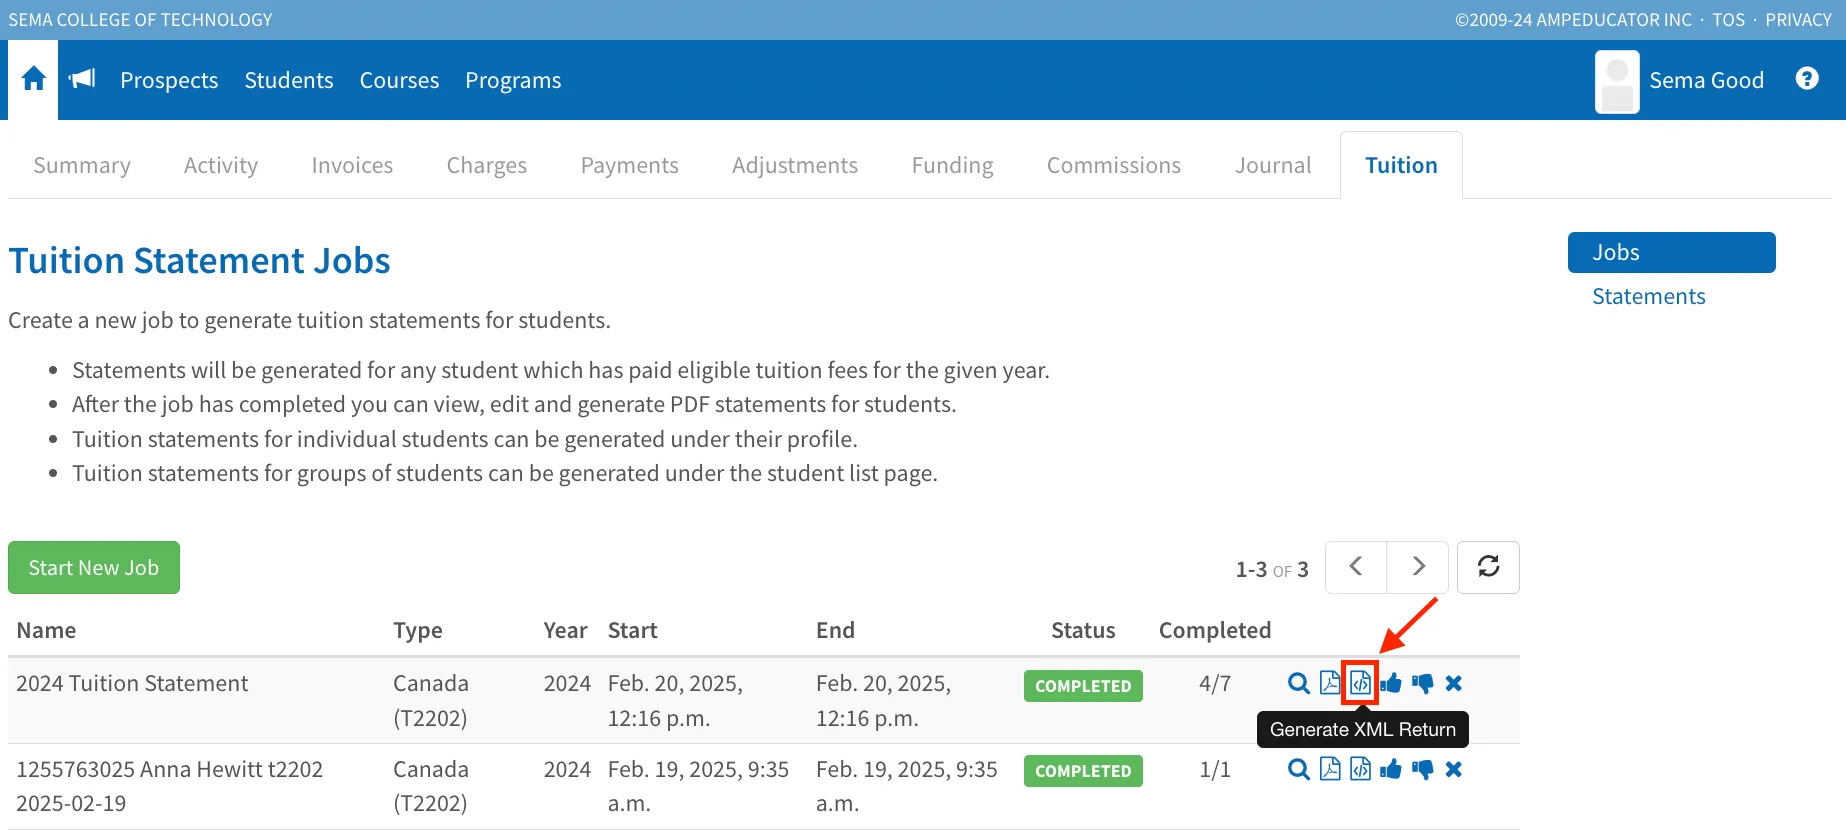Go to the home page icon

coord(33,79)
